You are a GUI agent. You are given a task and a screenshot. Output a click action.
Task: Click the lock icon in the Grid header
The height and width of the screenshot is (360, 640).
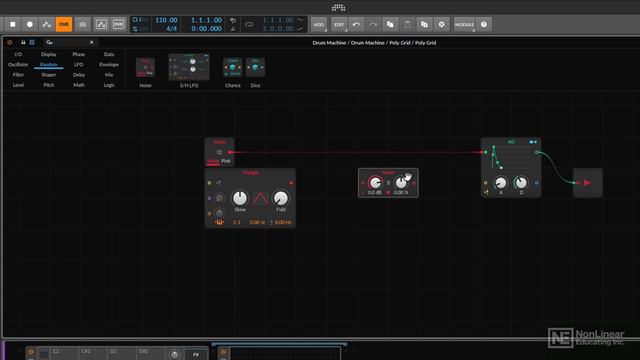23,42
